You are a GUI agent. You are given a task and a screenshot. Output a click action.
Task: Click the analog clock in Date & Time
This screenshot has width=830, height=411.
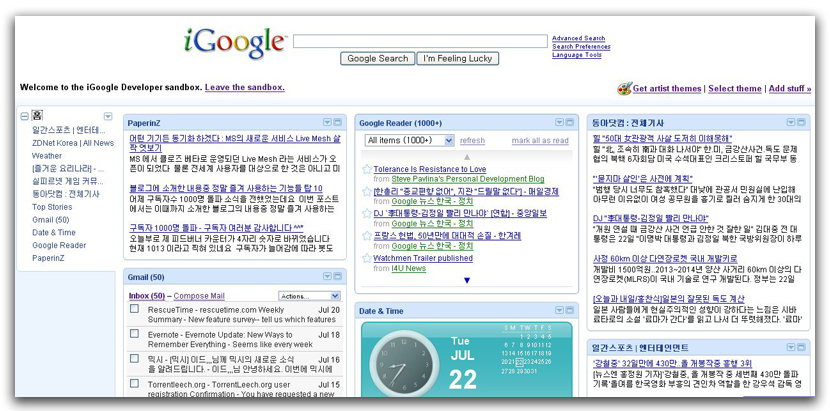[404, 366]
